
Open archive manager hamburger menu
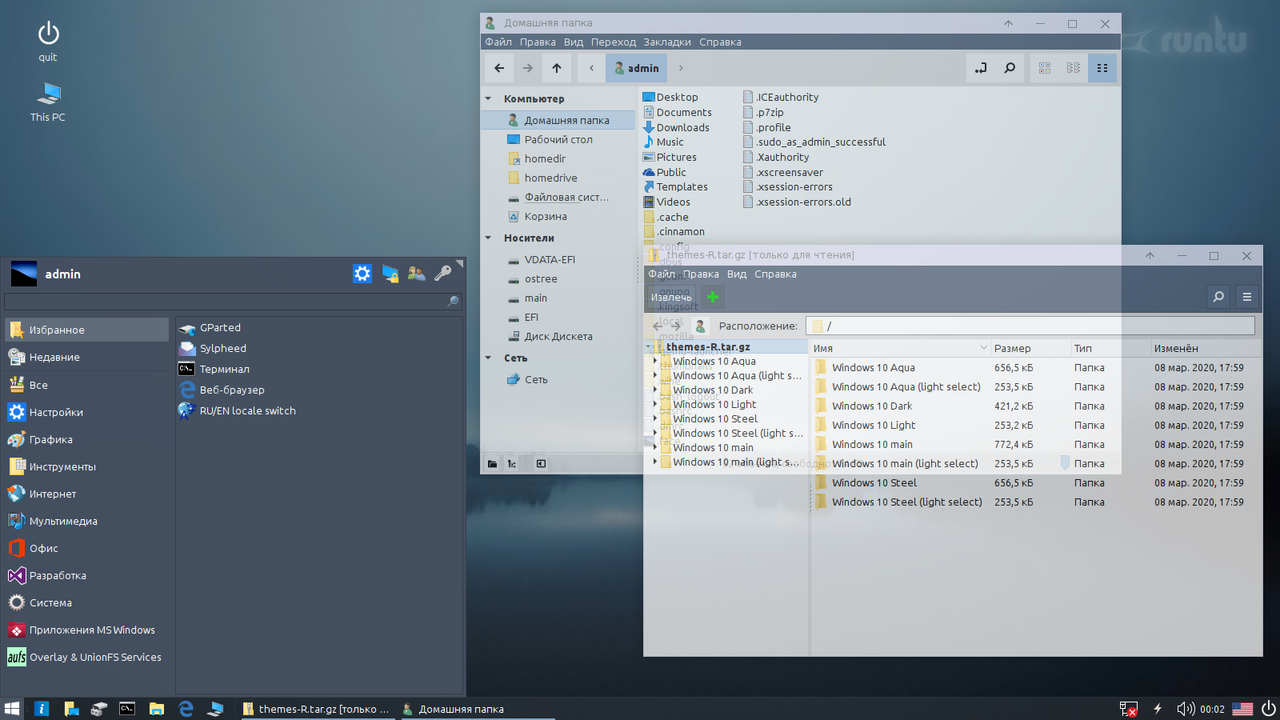pyautogui.click(x=1247, y=297)
